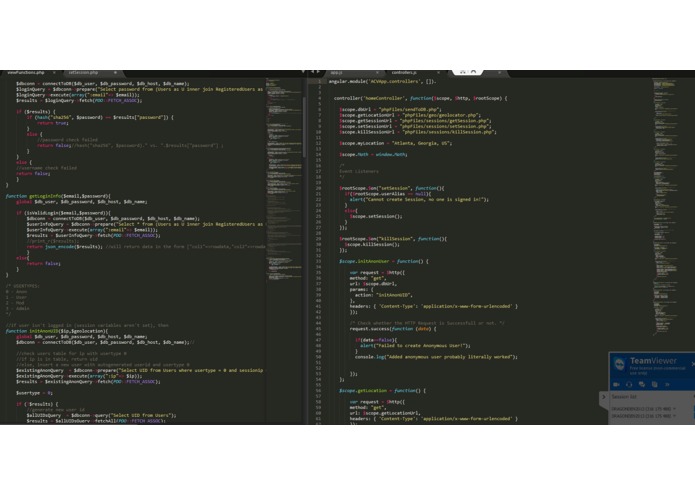Click the Session list header
The image size is (695, 494).
tap(624, 397)
